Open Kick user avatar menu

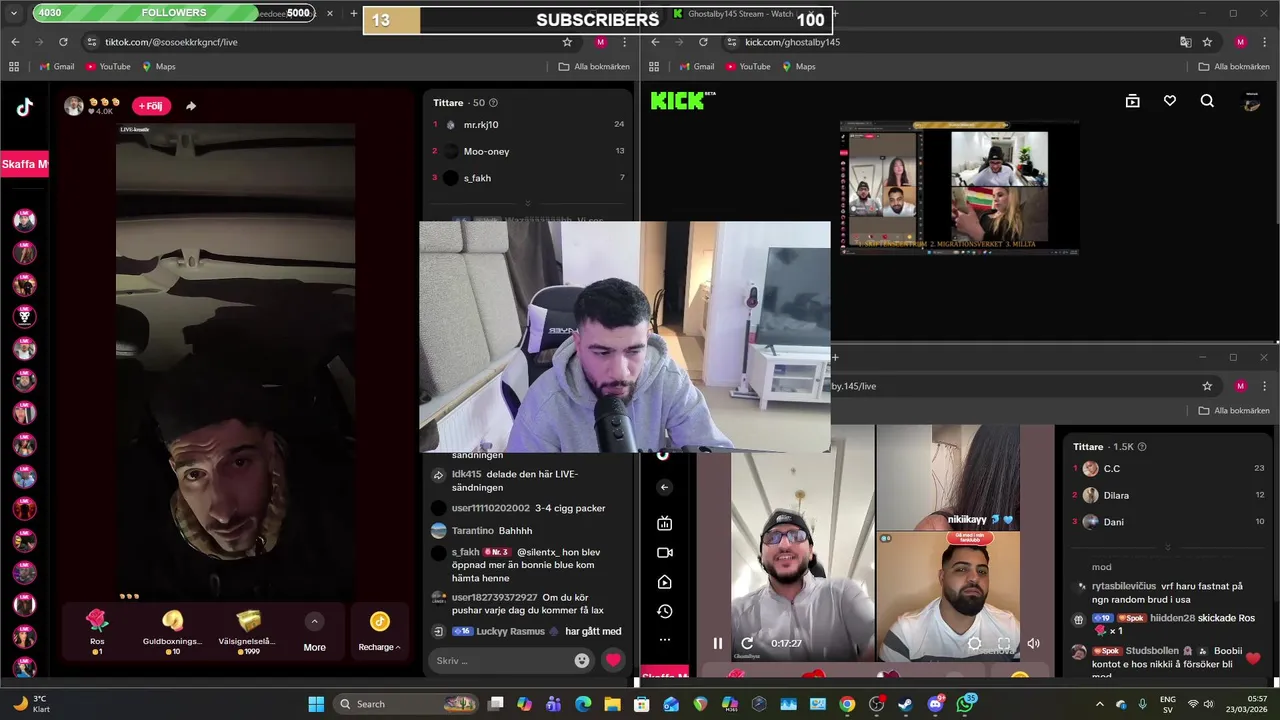click(1251, 101)
